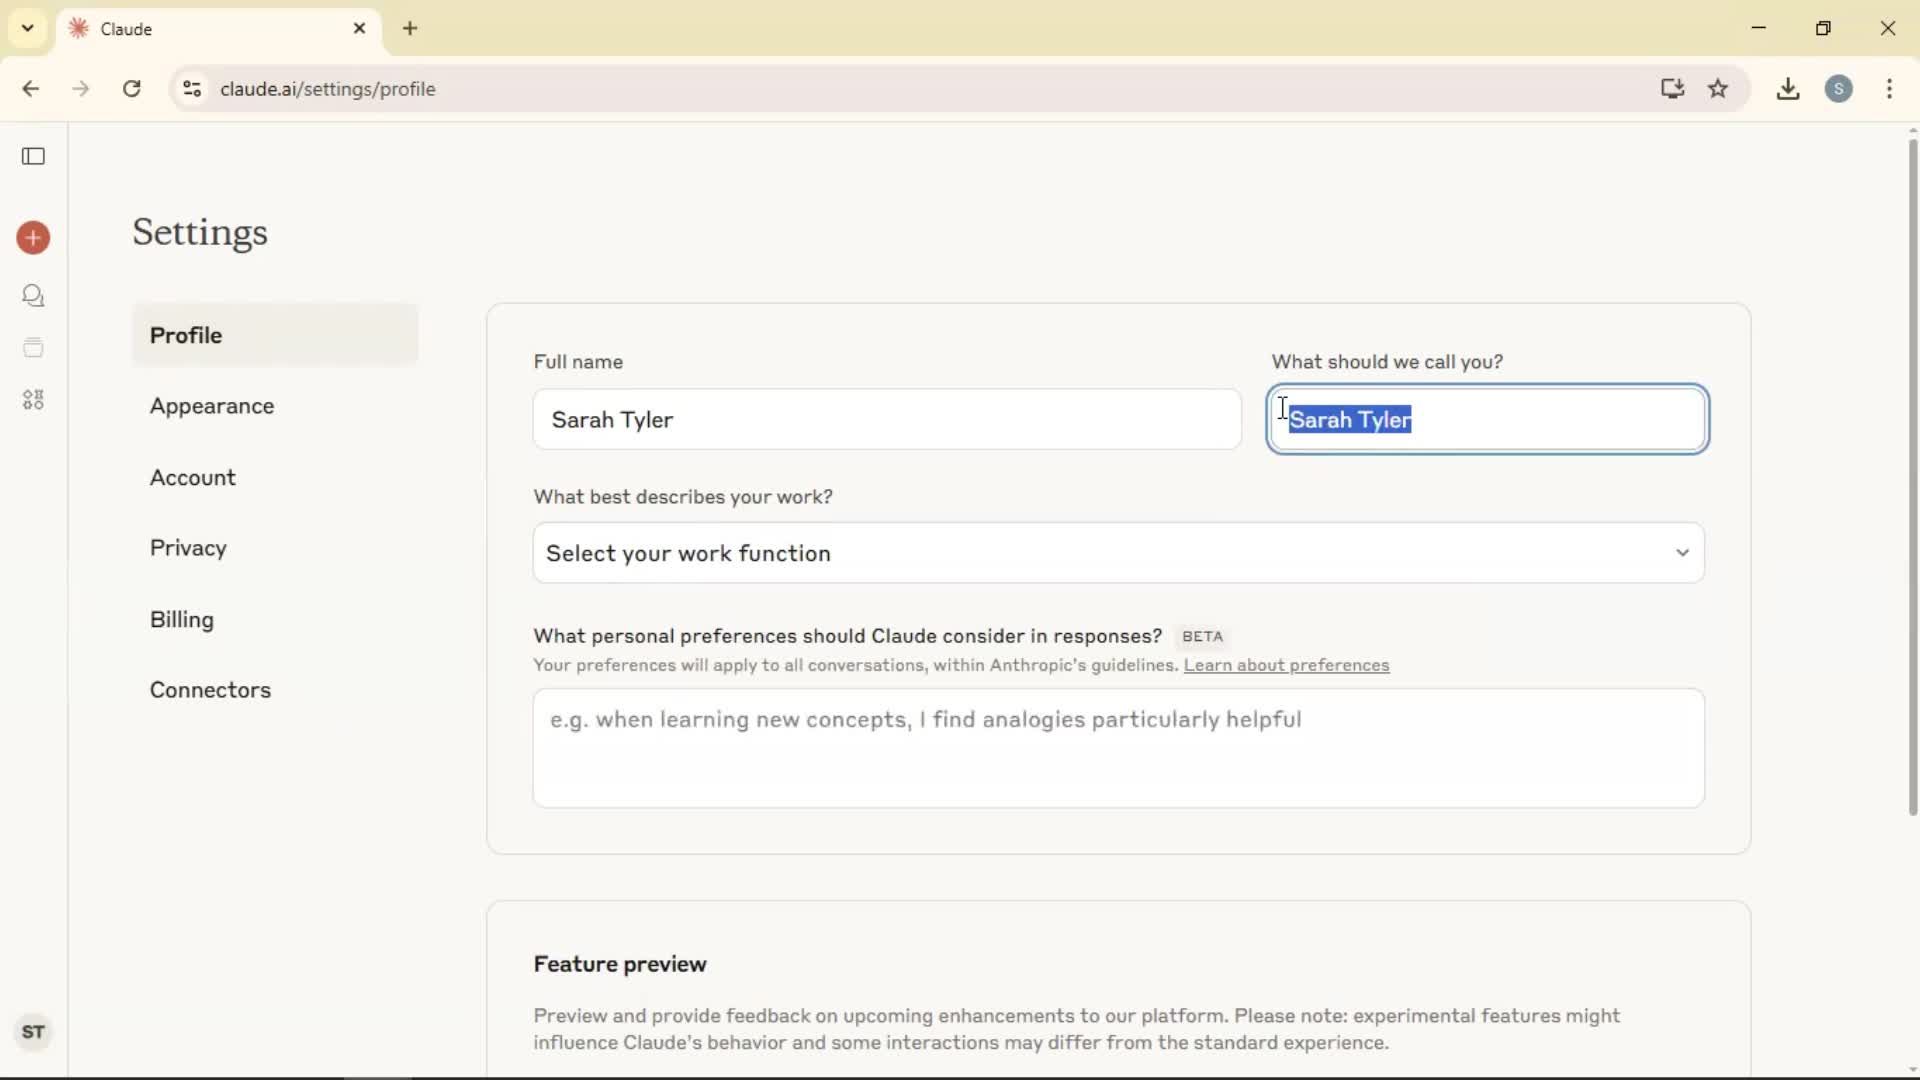Start a new chat with plus icon
The image size is (1920, 1080).
(33, 238)
